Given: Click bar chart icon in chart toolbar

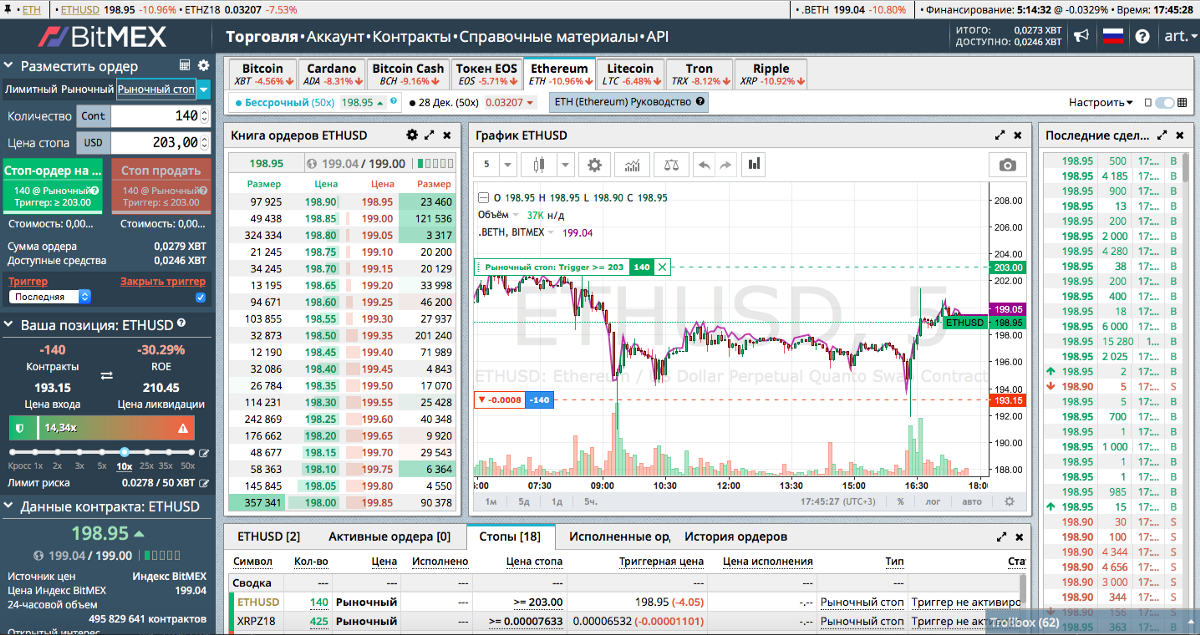Looking at the screenshot, I should point(754,163).
